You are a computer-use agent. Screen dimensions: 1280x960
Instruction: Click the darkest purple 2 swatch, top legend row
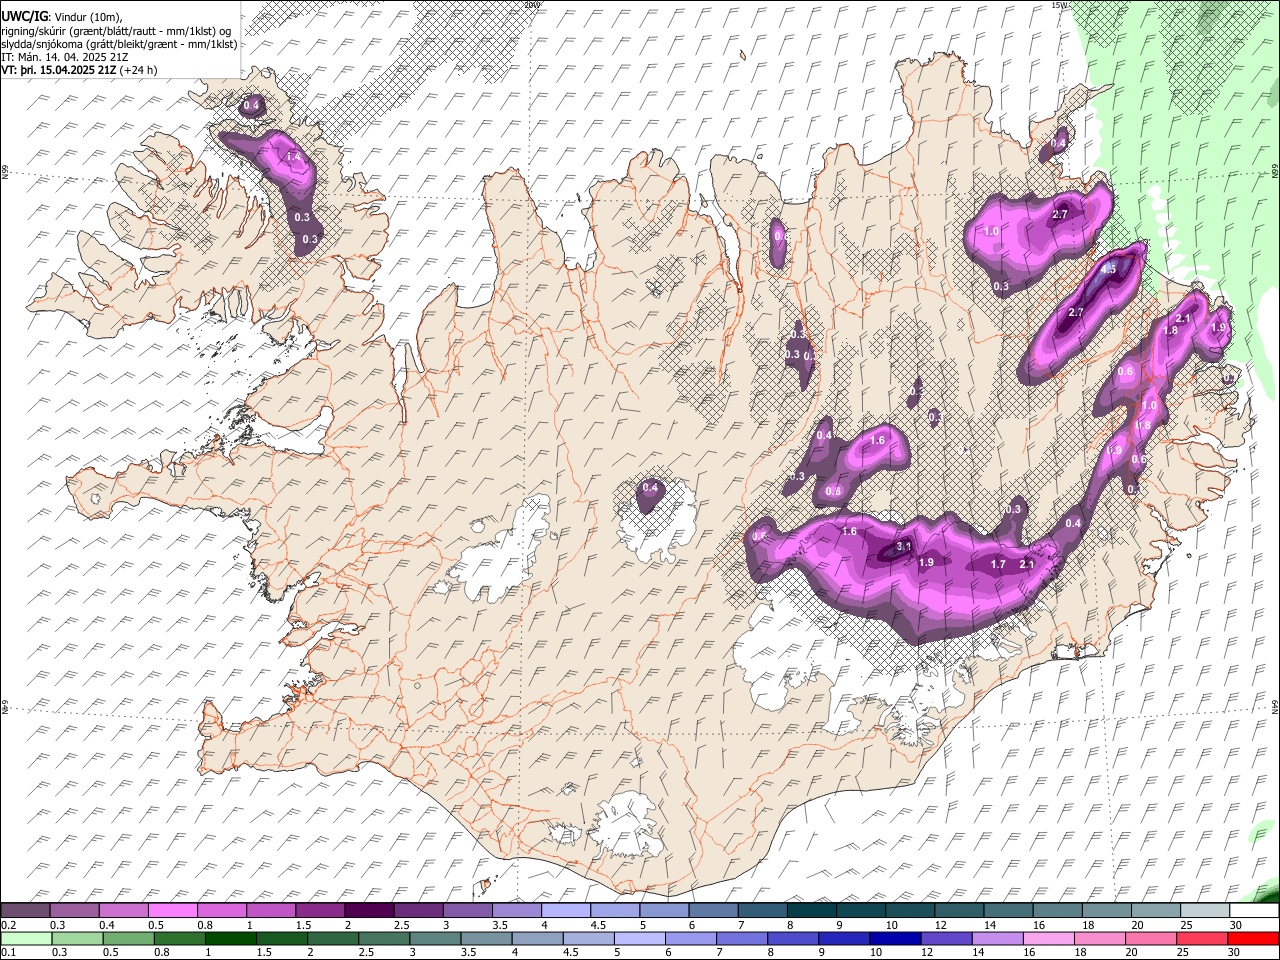(x=369, y=911)
